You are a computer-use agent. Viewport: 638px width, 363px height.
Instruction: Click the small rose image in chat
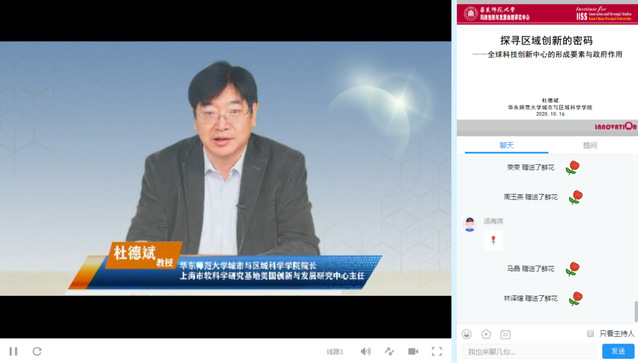(494, 240)
